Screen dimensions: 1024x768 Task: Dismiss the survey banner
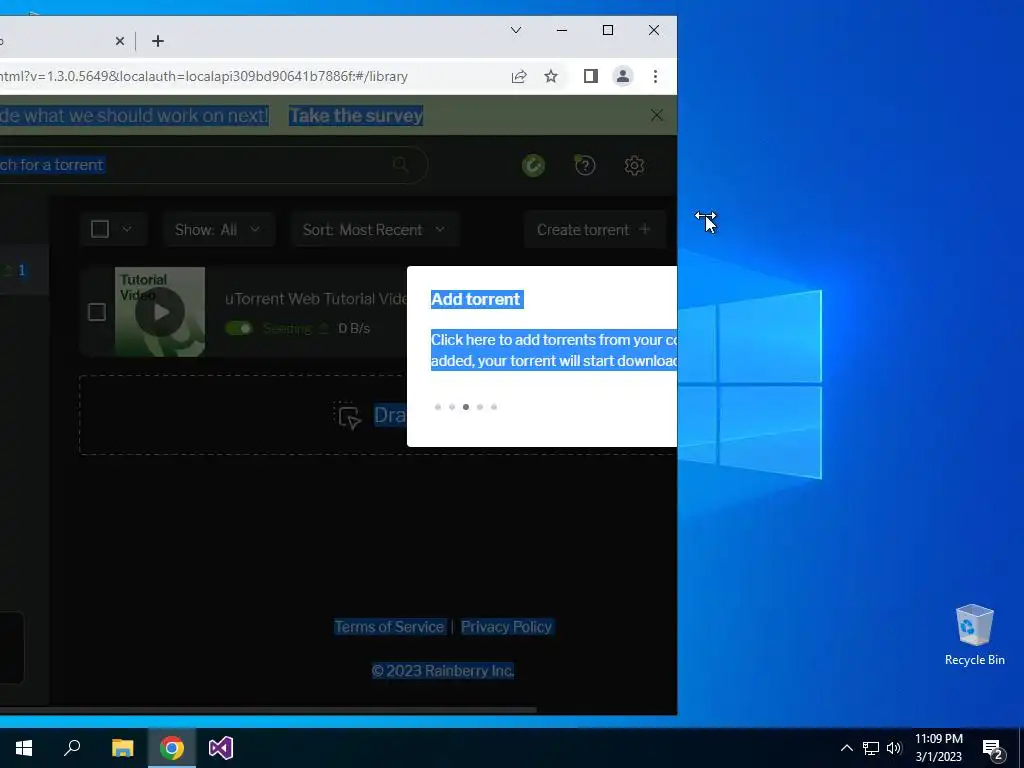pos(656,116)
